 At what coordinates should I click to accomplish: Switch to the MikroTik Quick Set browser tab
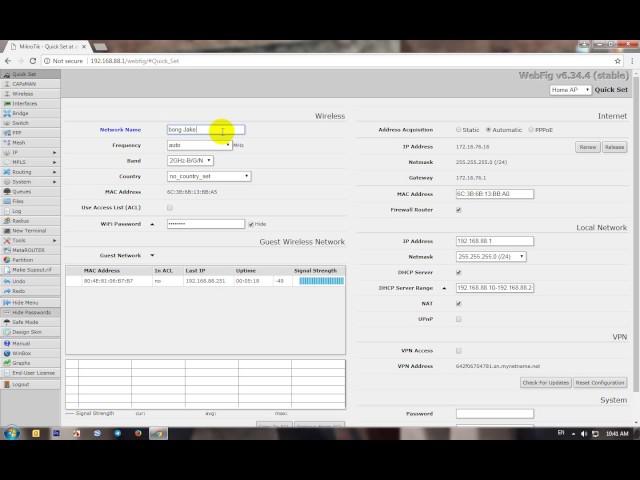click(x=46, y=47)
